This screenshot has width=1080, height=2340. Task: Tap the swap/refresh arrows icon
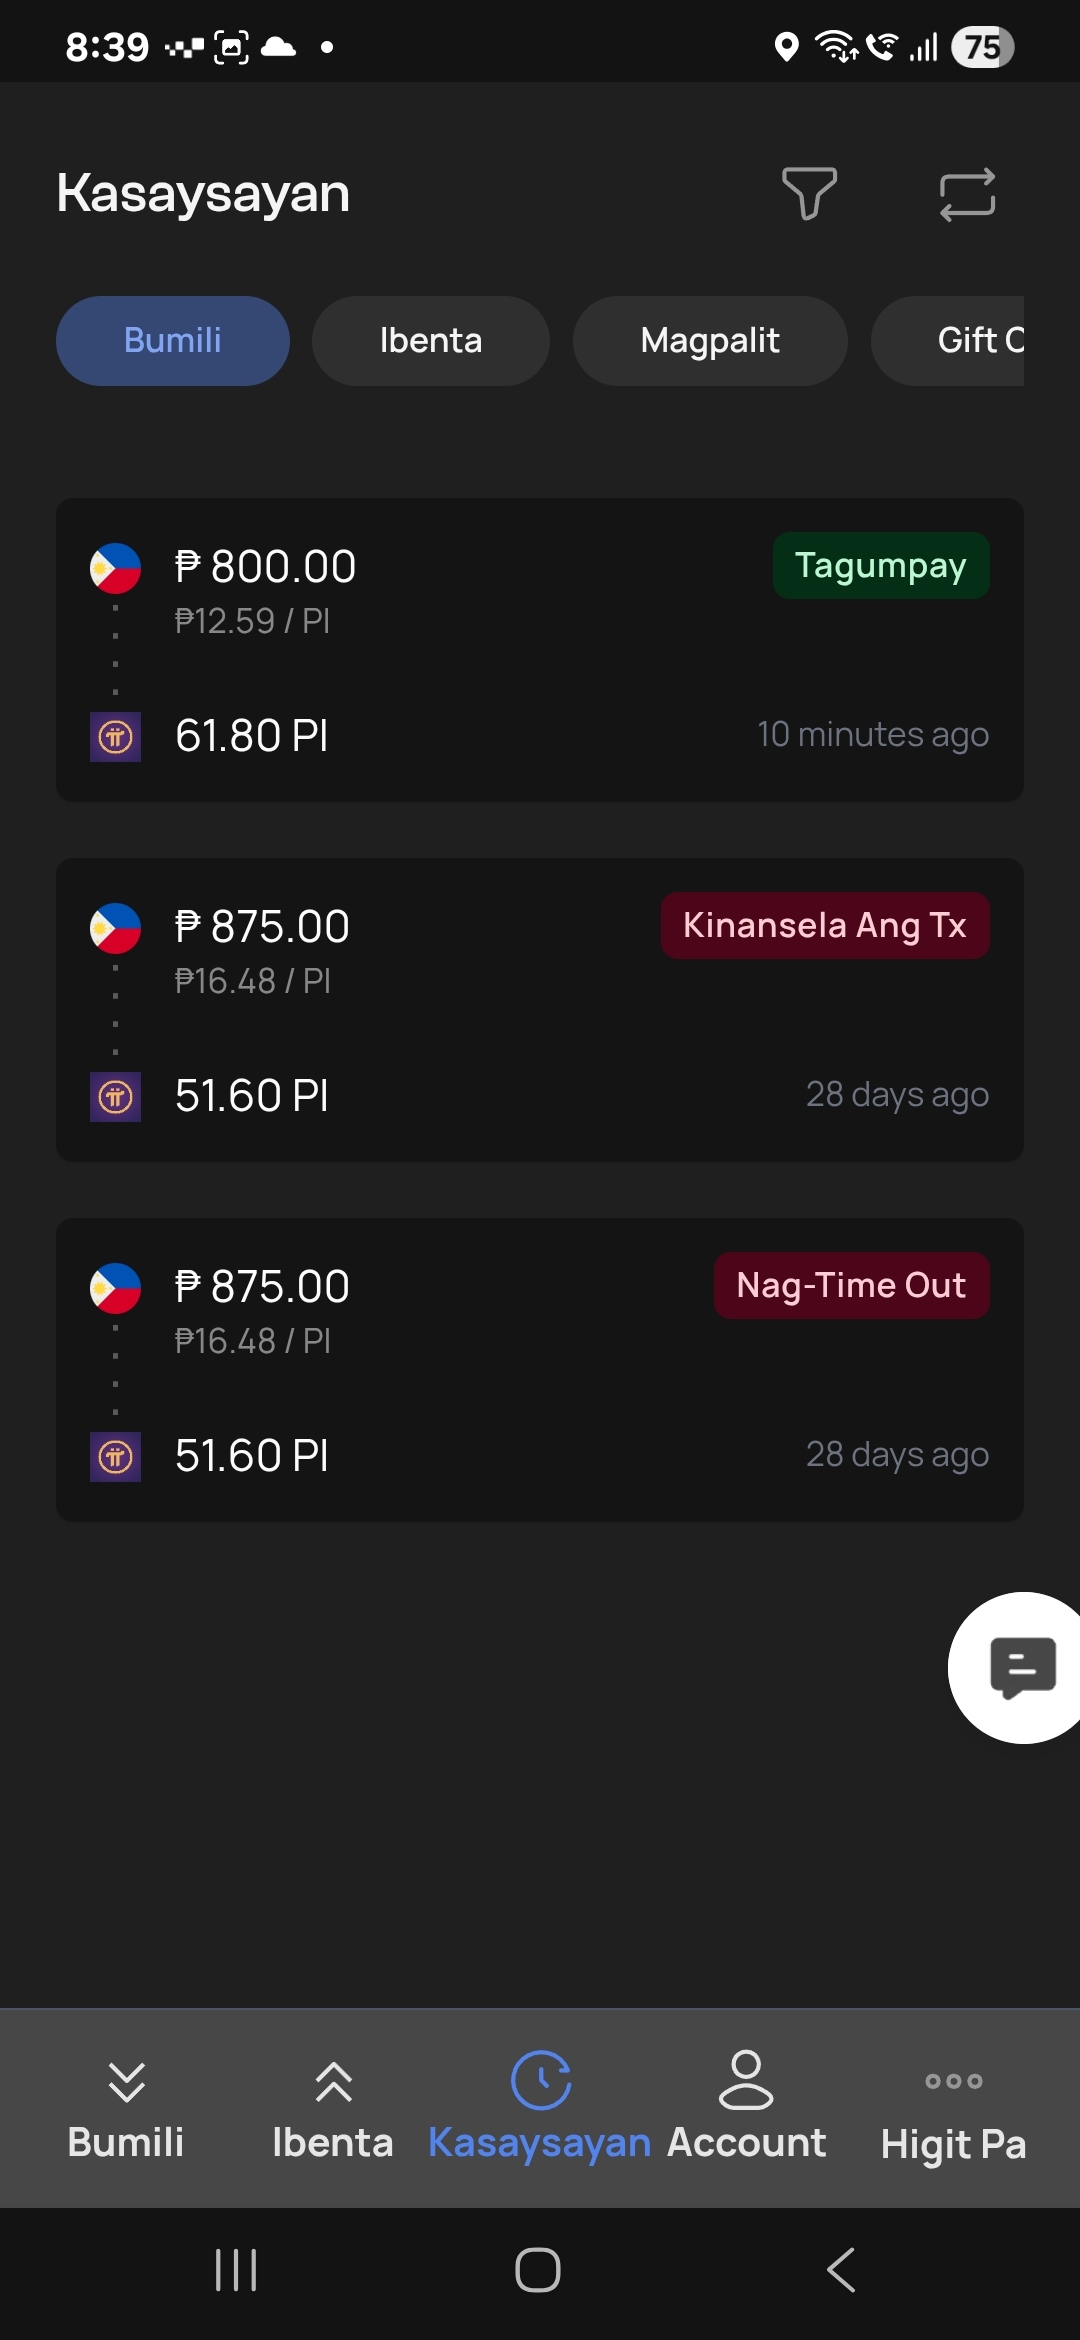[967, 193]
